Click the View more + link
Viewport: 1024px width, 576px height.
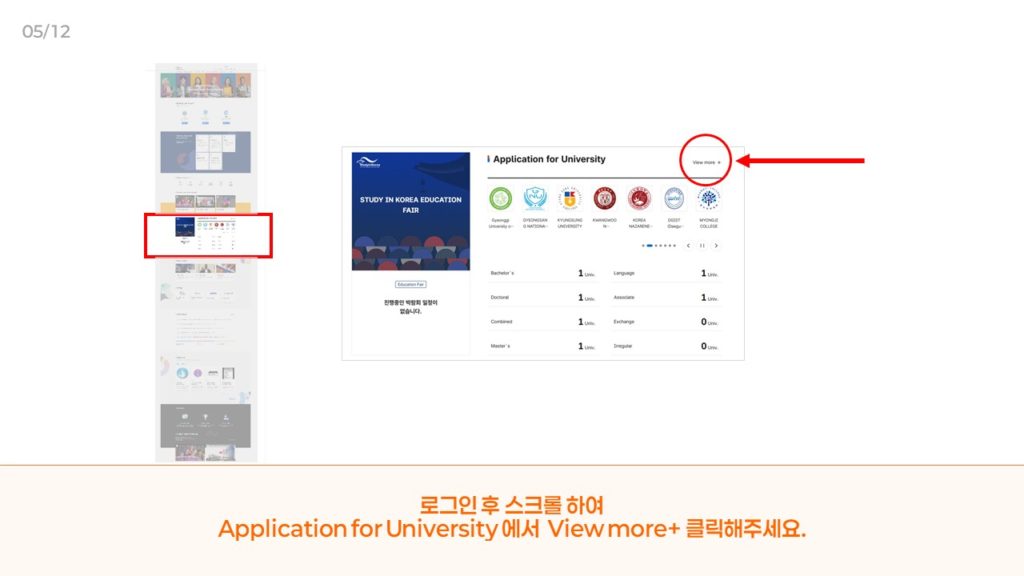coord(706,161)
